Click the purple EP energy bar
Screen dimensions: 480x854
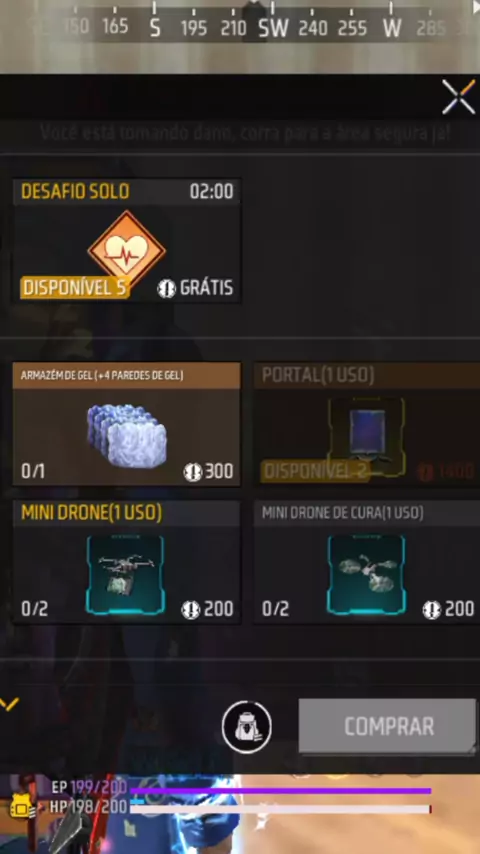[x=280, y=790]
